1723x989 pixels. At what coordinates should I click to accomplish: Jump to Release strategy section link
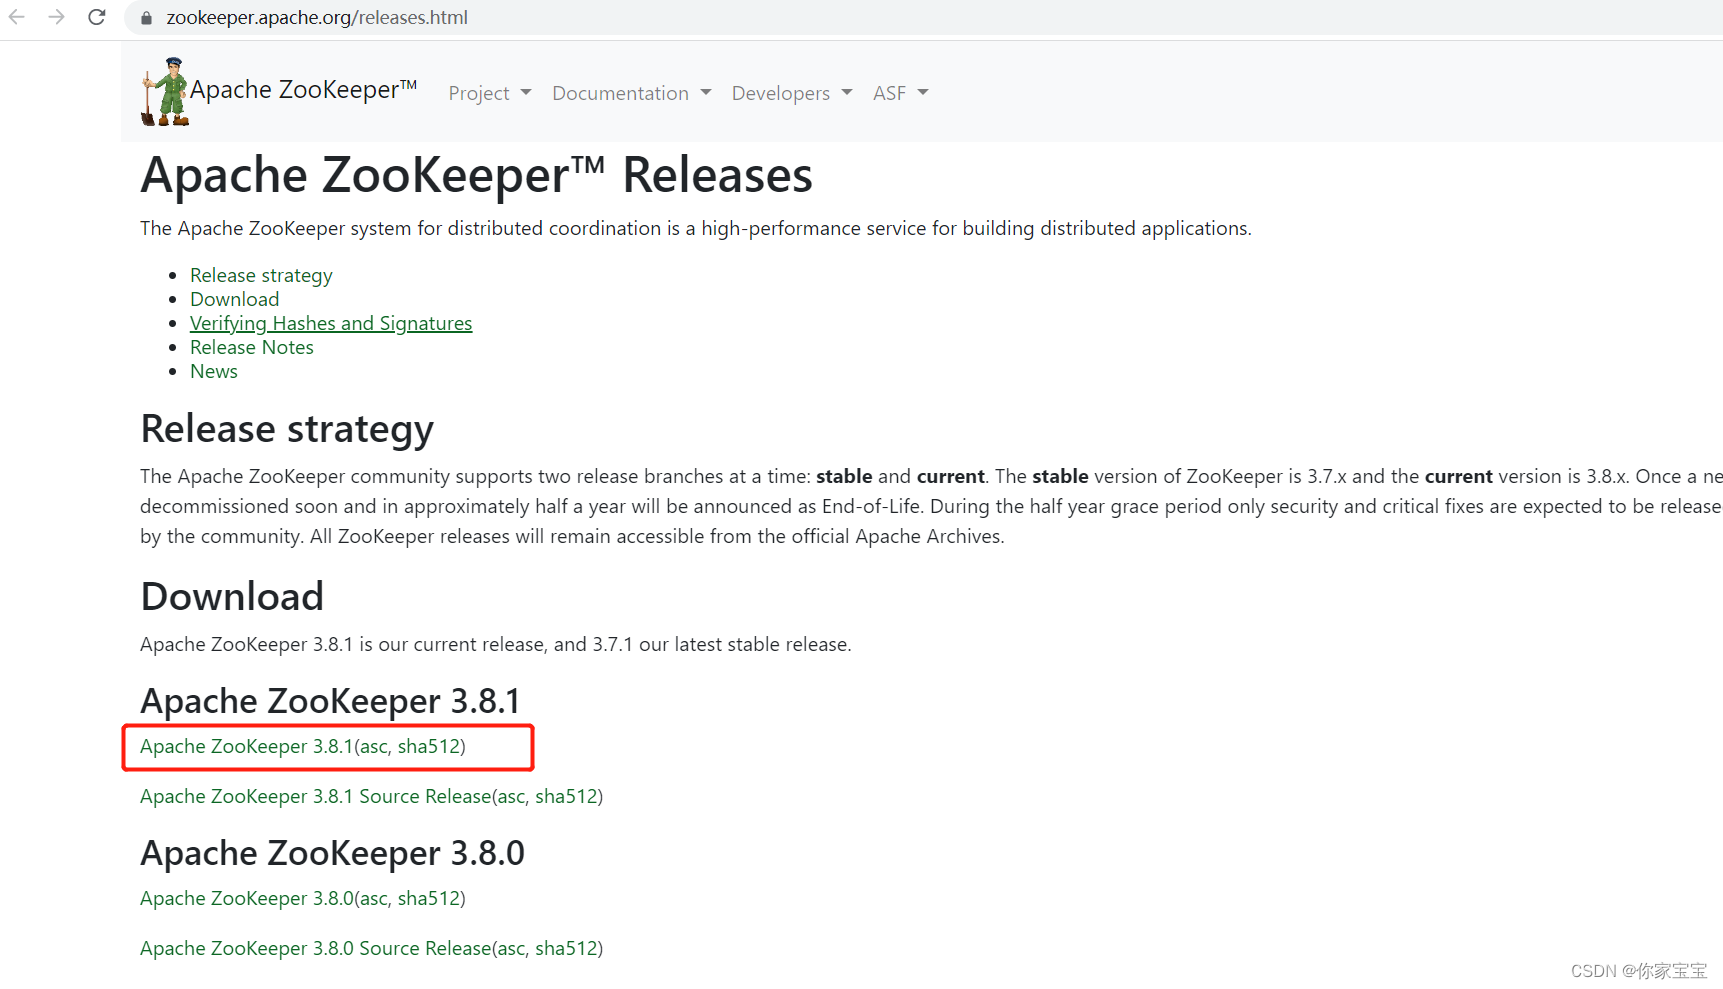(x=261, y=275)
